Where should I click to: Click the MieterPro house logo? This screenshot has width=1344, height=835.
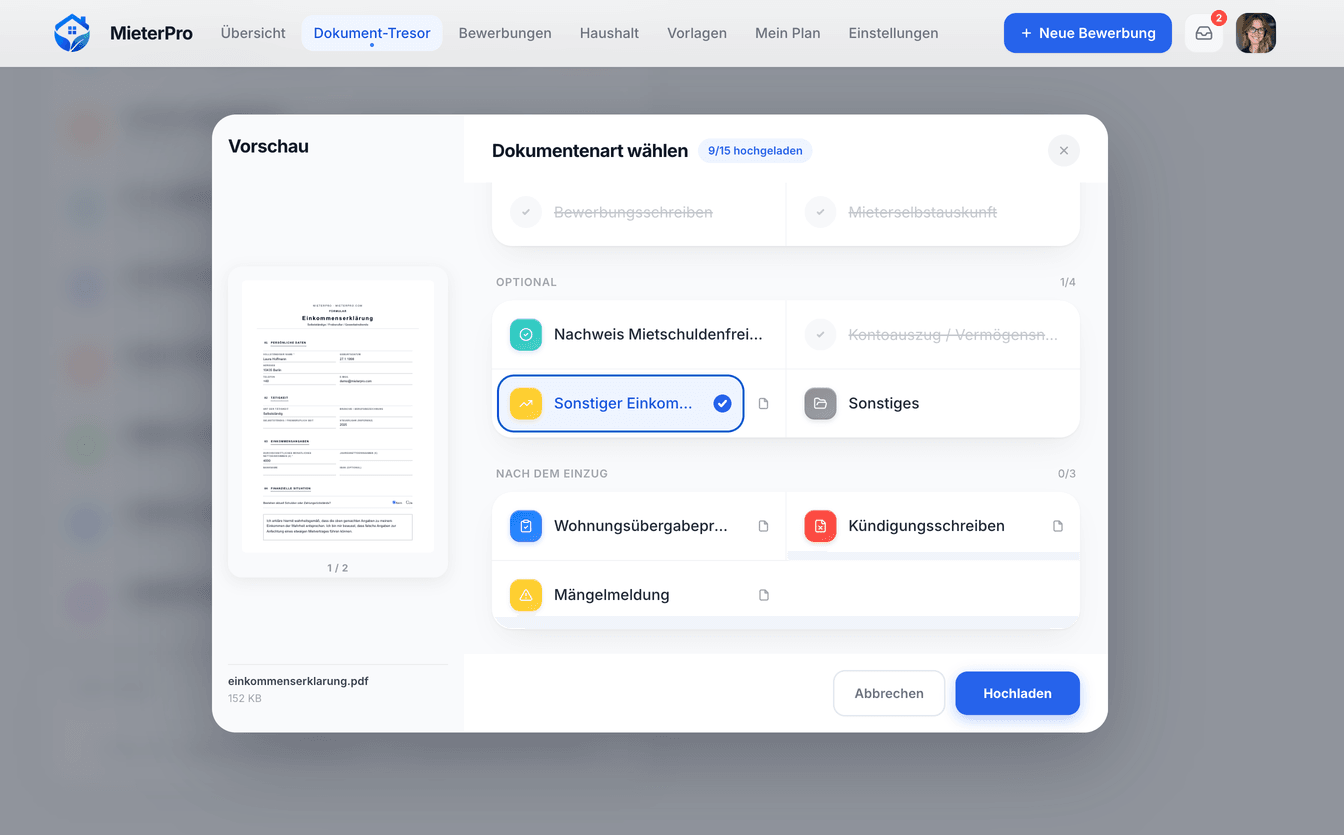click(x=72, y=33)
